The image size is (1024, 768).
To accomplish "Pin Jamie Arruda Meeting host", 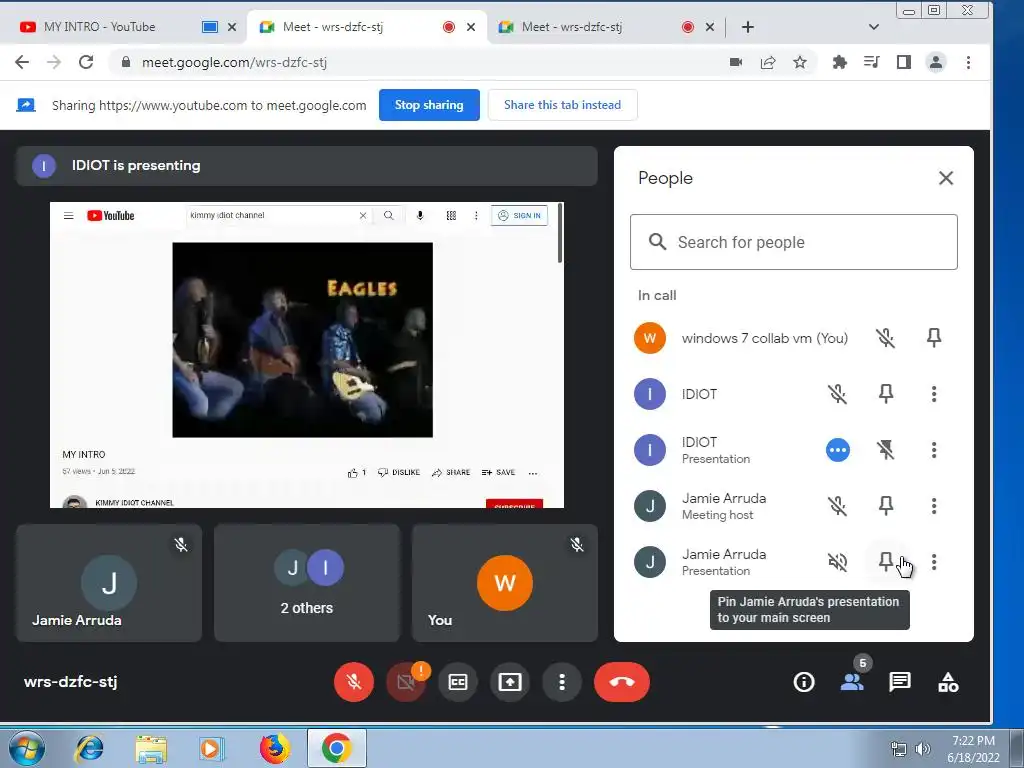I will [x=886, y=506].
